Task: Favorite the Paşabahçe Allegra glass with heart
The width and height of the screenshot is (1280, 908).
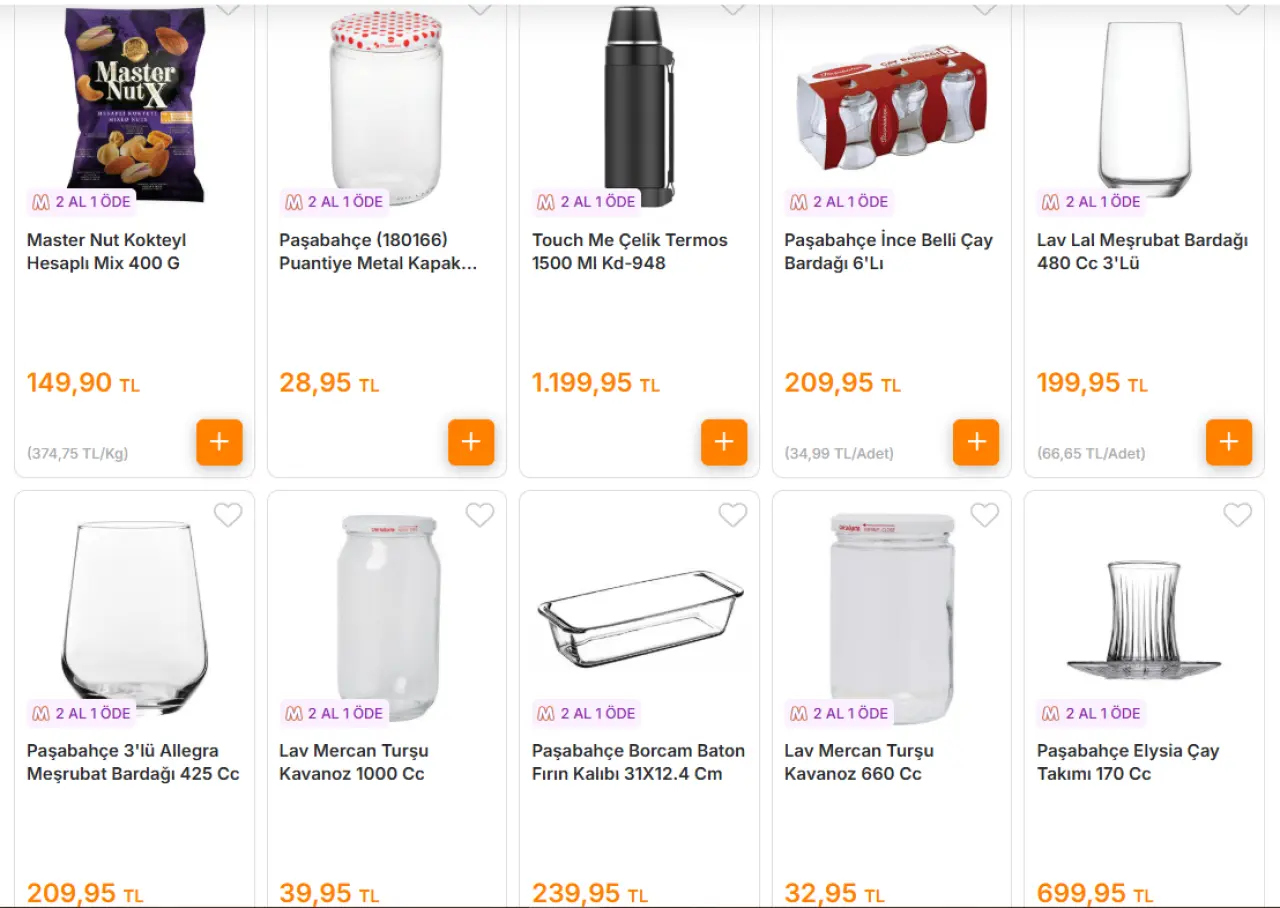Action: click(228, 515)
